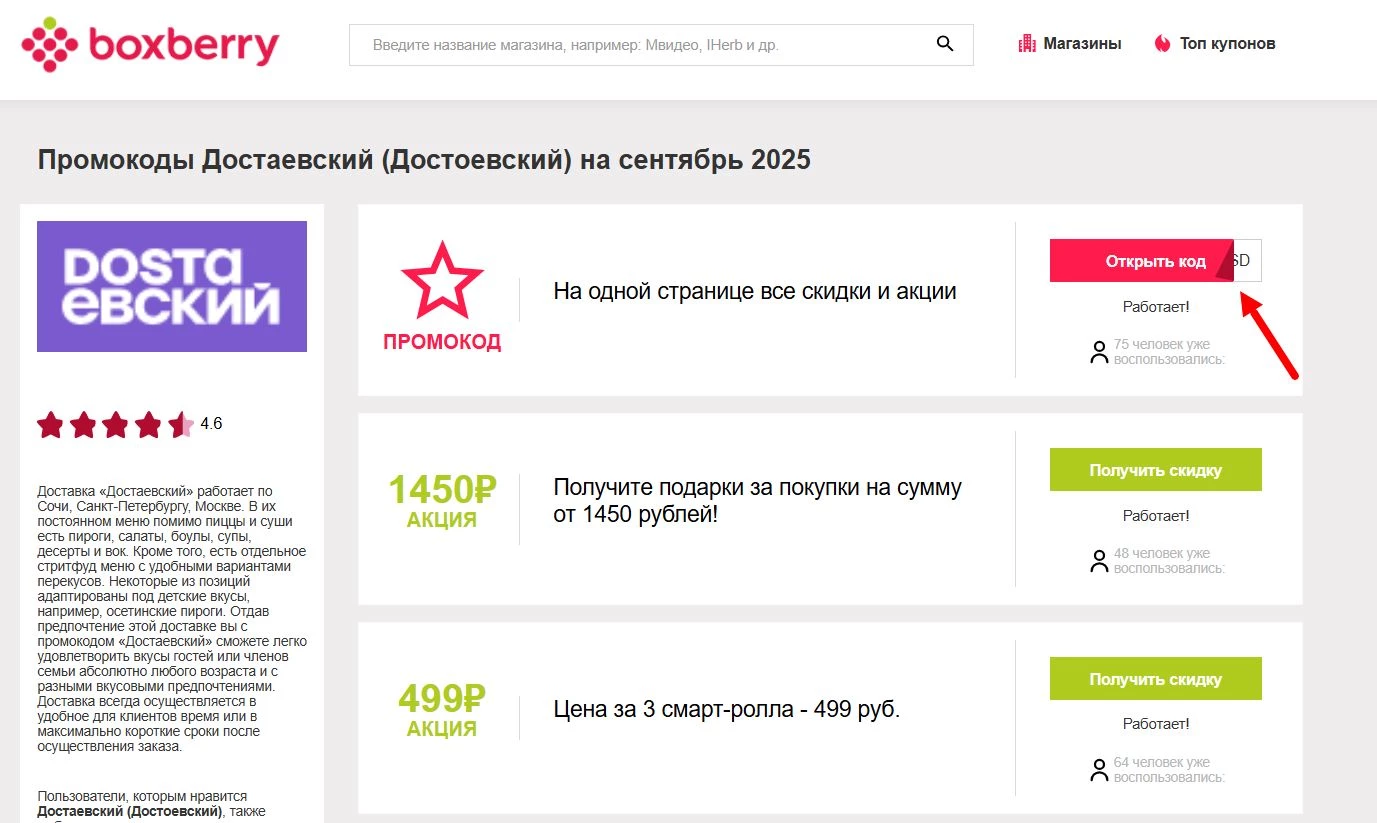Click the person icon showing 48 users
The width and height of the screenshot is (1377, 823).
[1098, 561]
